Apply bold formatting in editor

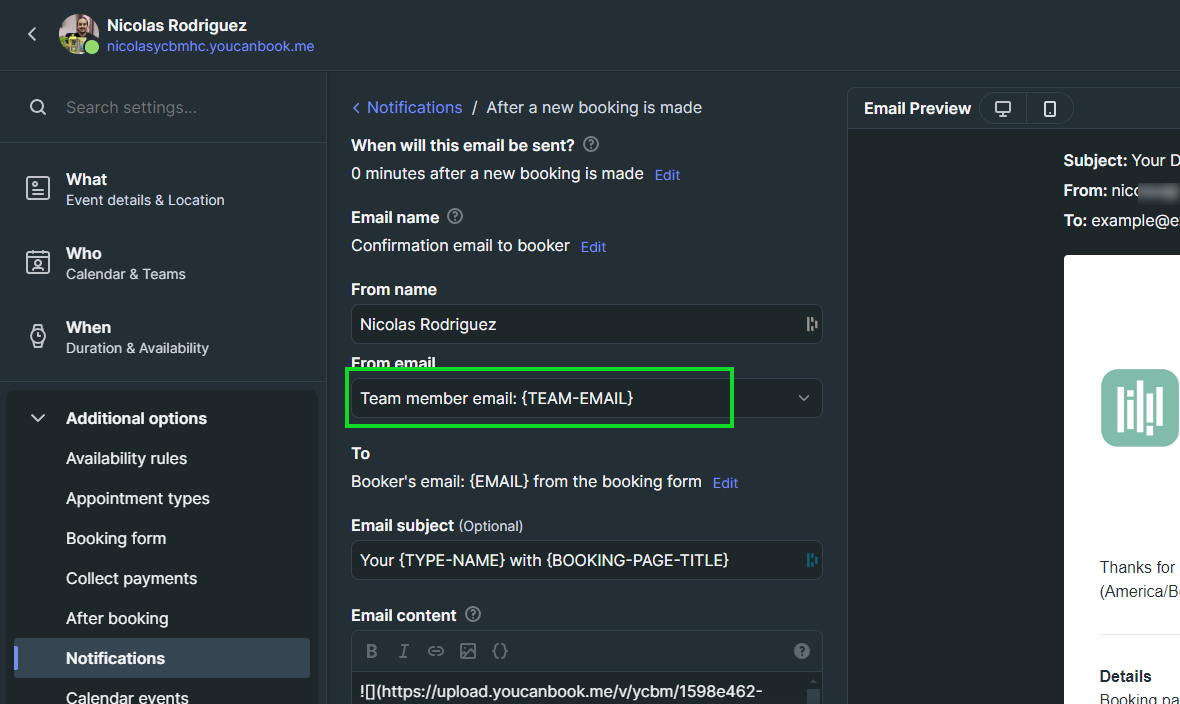[x=372, y=651]
